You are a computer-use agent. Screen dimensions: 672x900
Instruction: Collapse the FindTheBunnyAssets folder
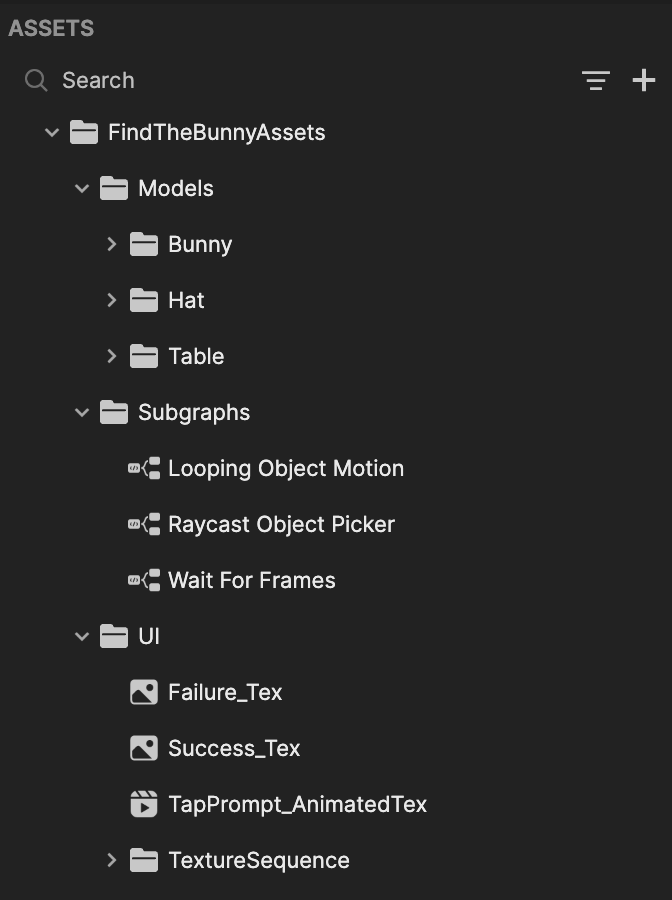click(x=52, y=133)
